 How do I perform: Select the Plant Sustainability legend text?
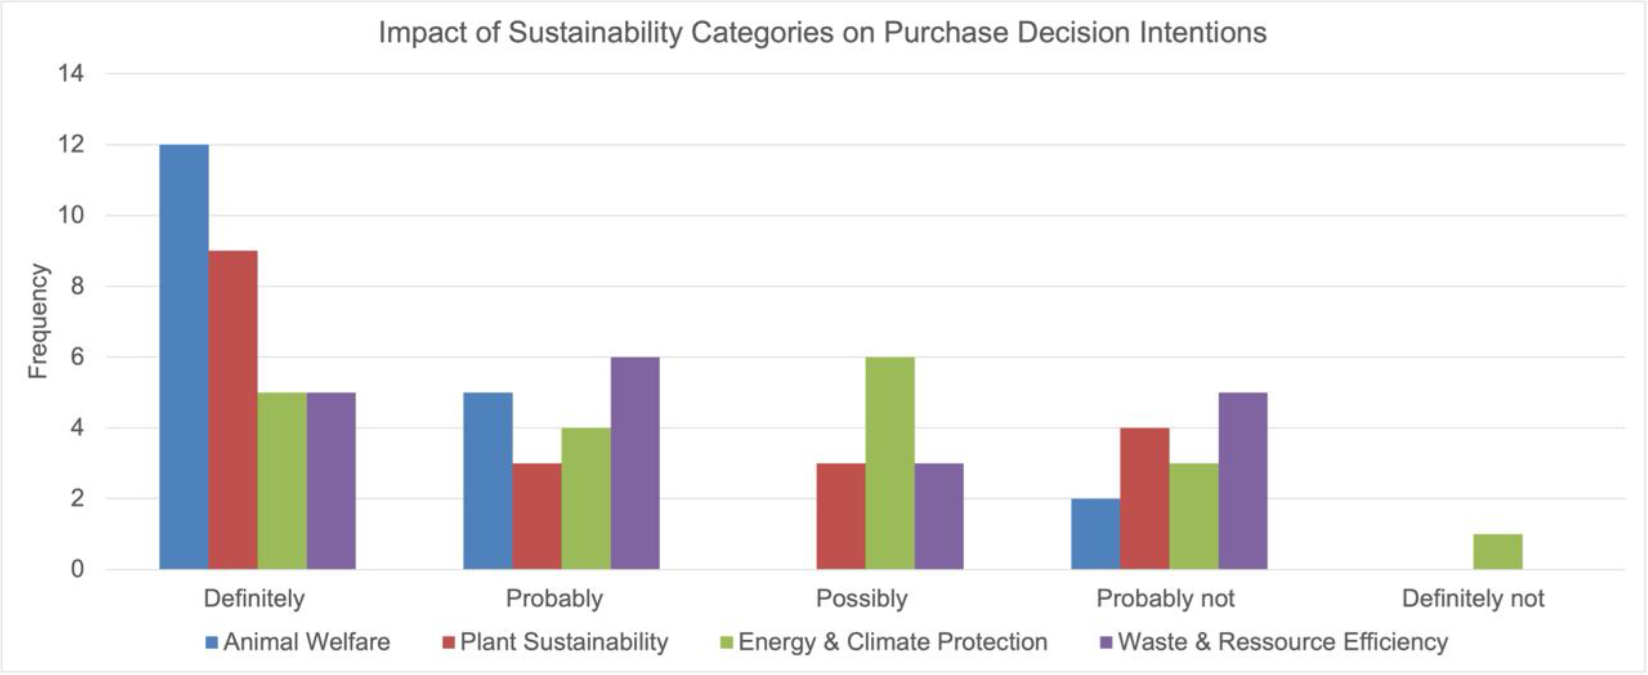[x=564, y=642]
